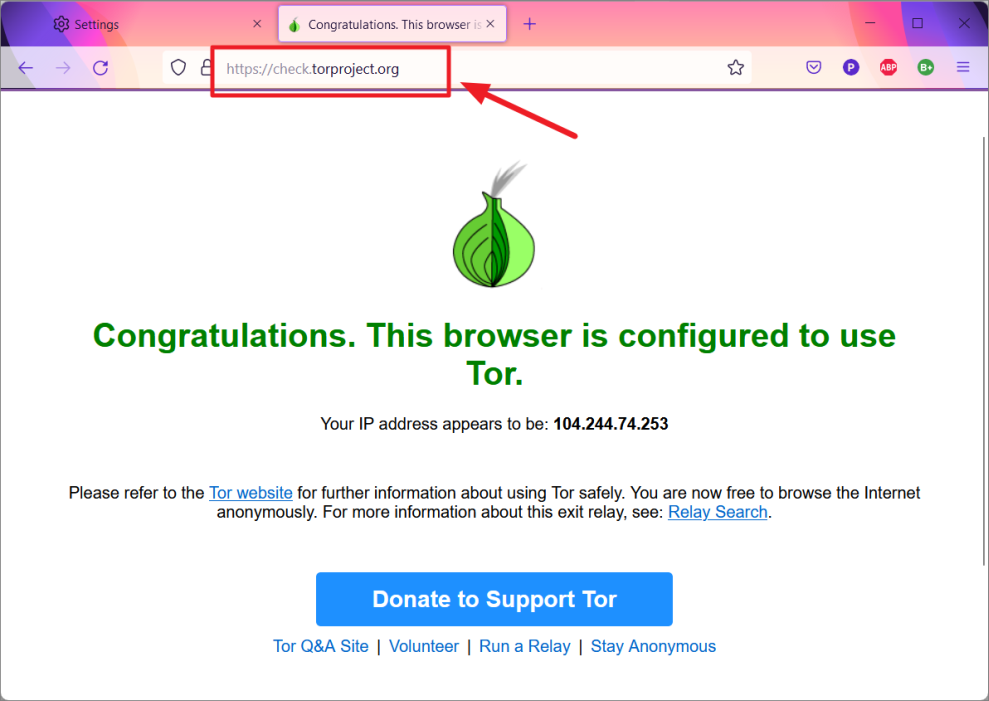Open the purple P extension
989x701 pixels.
tap(851, 67)
